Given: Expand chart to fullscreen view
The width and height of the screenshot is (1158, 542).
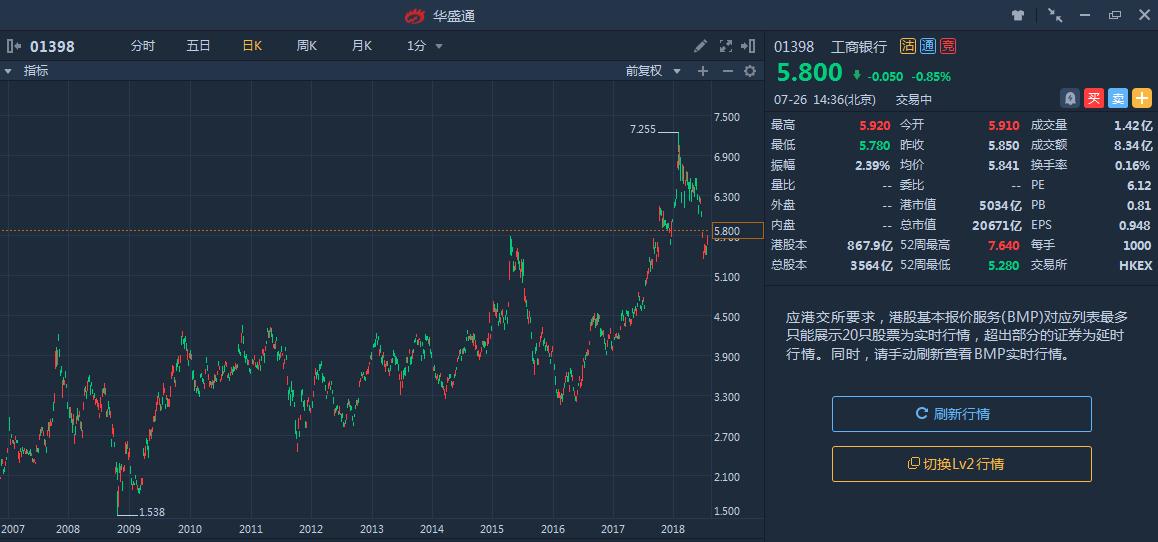Looking at the screenshot, I should click(x=725, y=46).
